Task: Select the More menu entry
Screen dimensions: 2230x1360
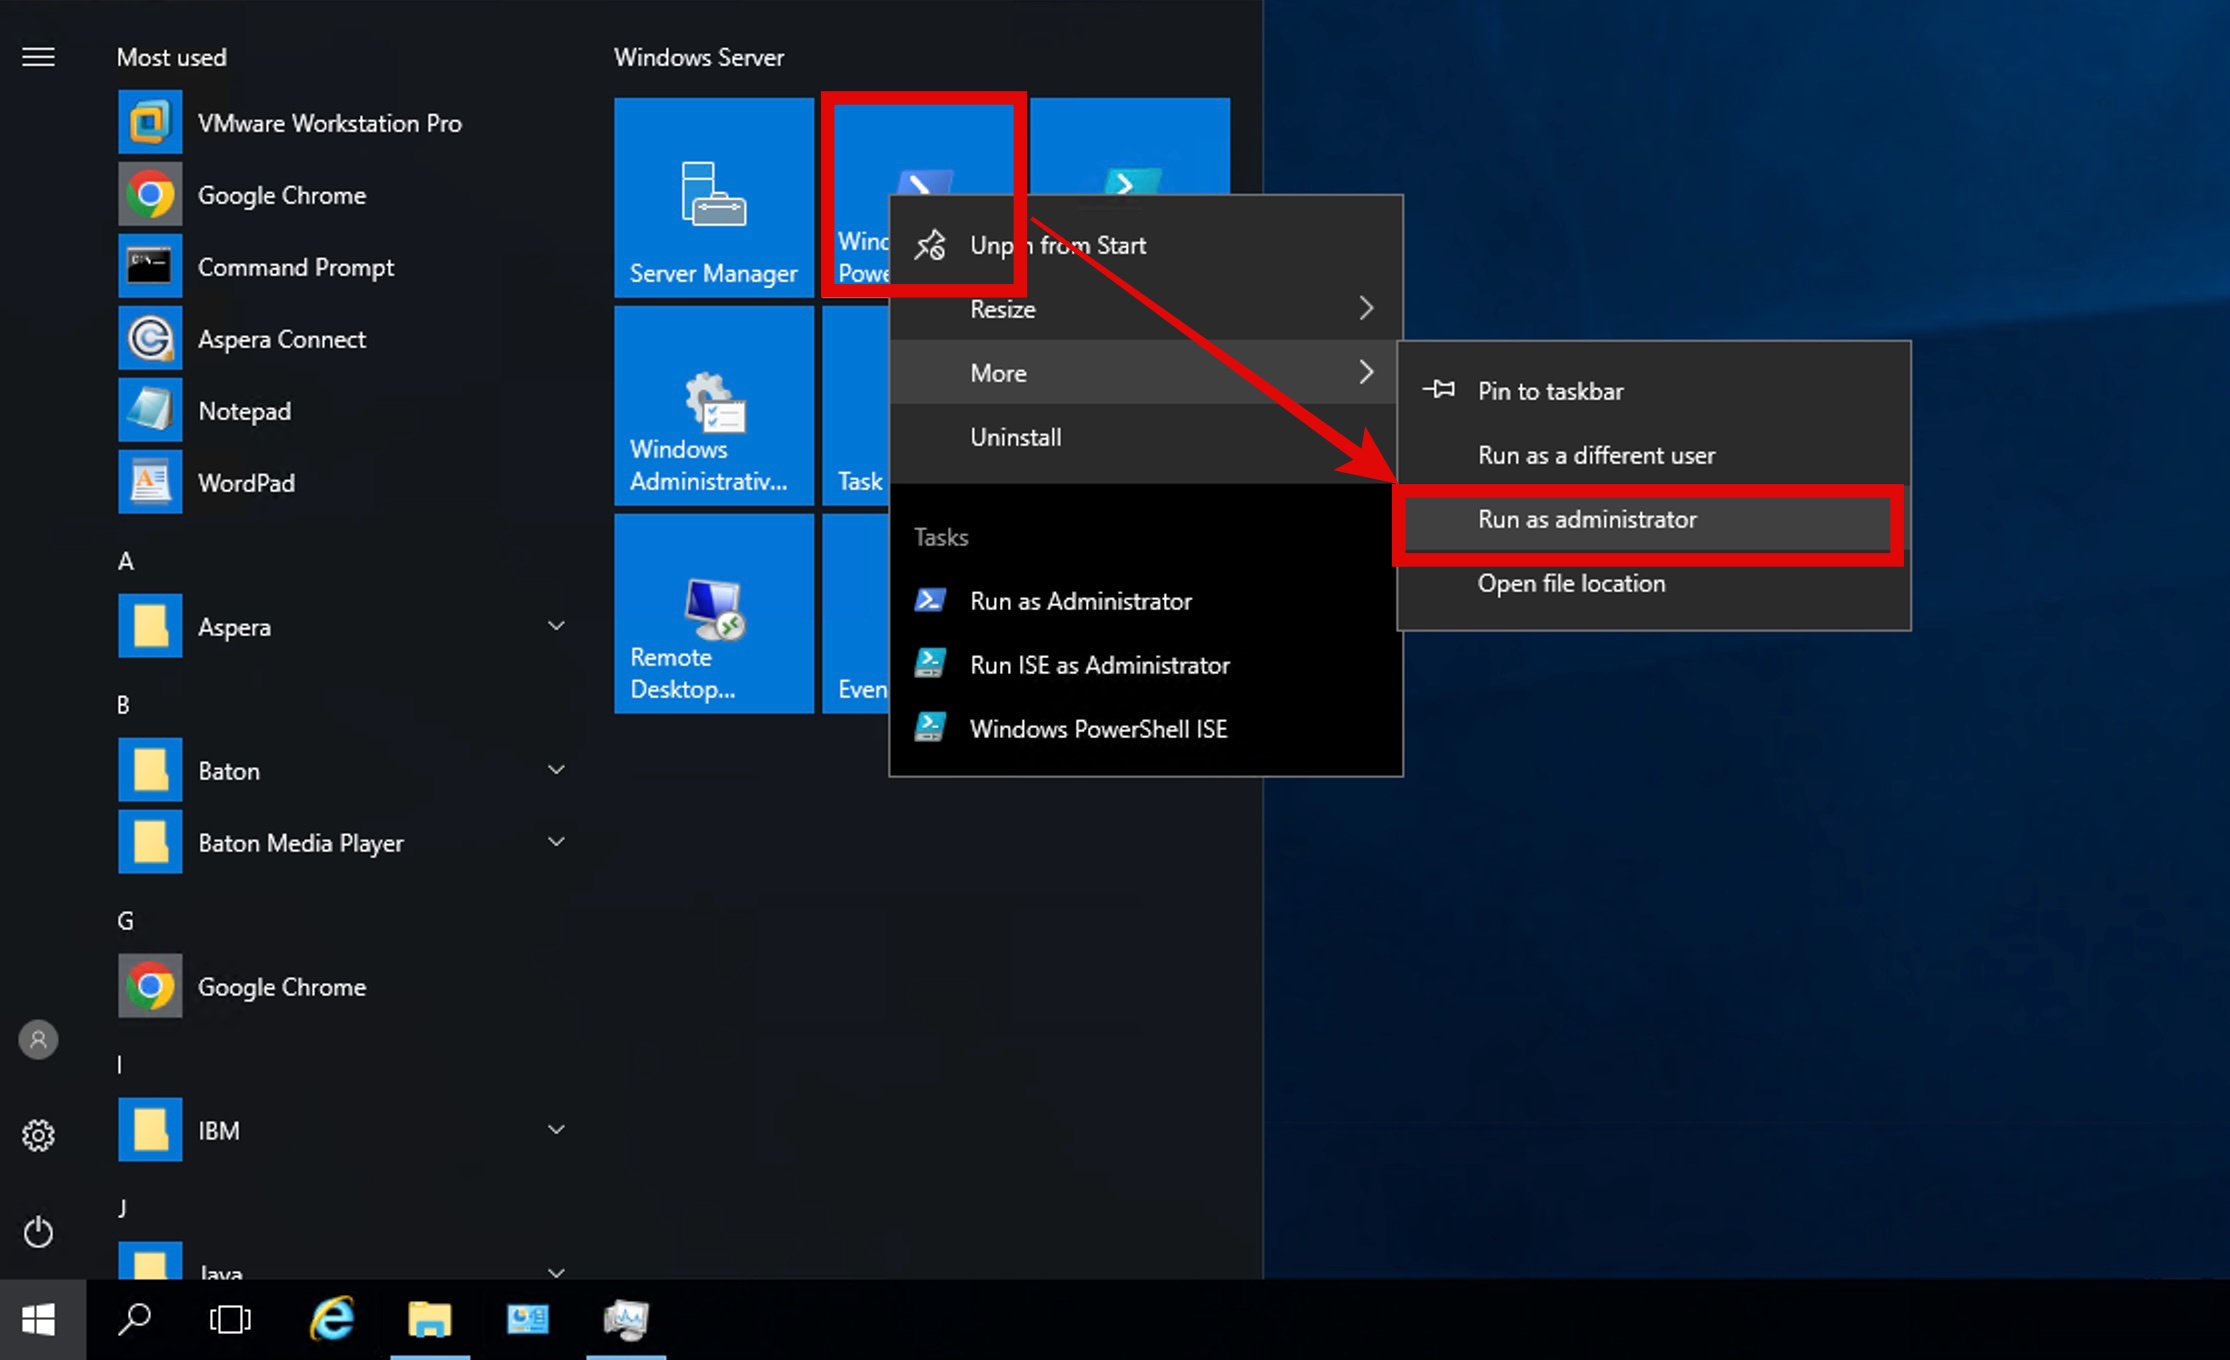Action: (x=1146, y=373)
